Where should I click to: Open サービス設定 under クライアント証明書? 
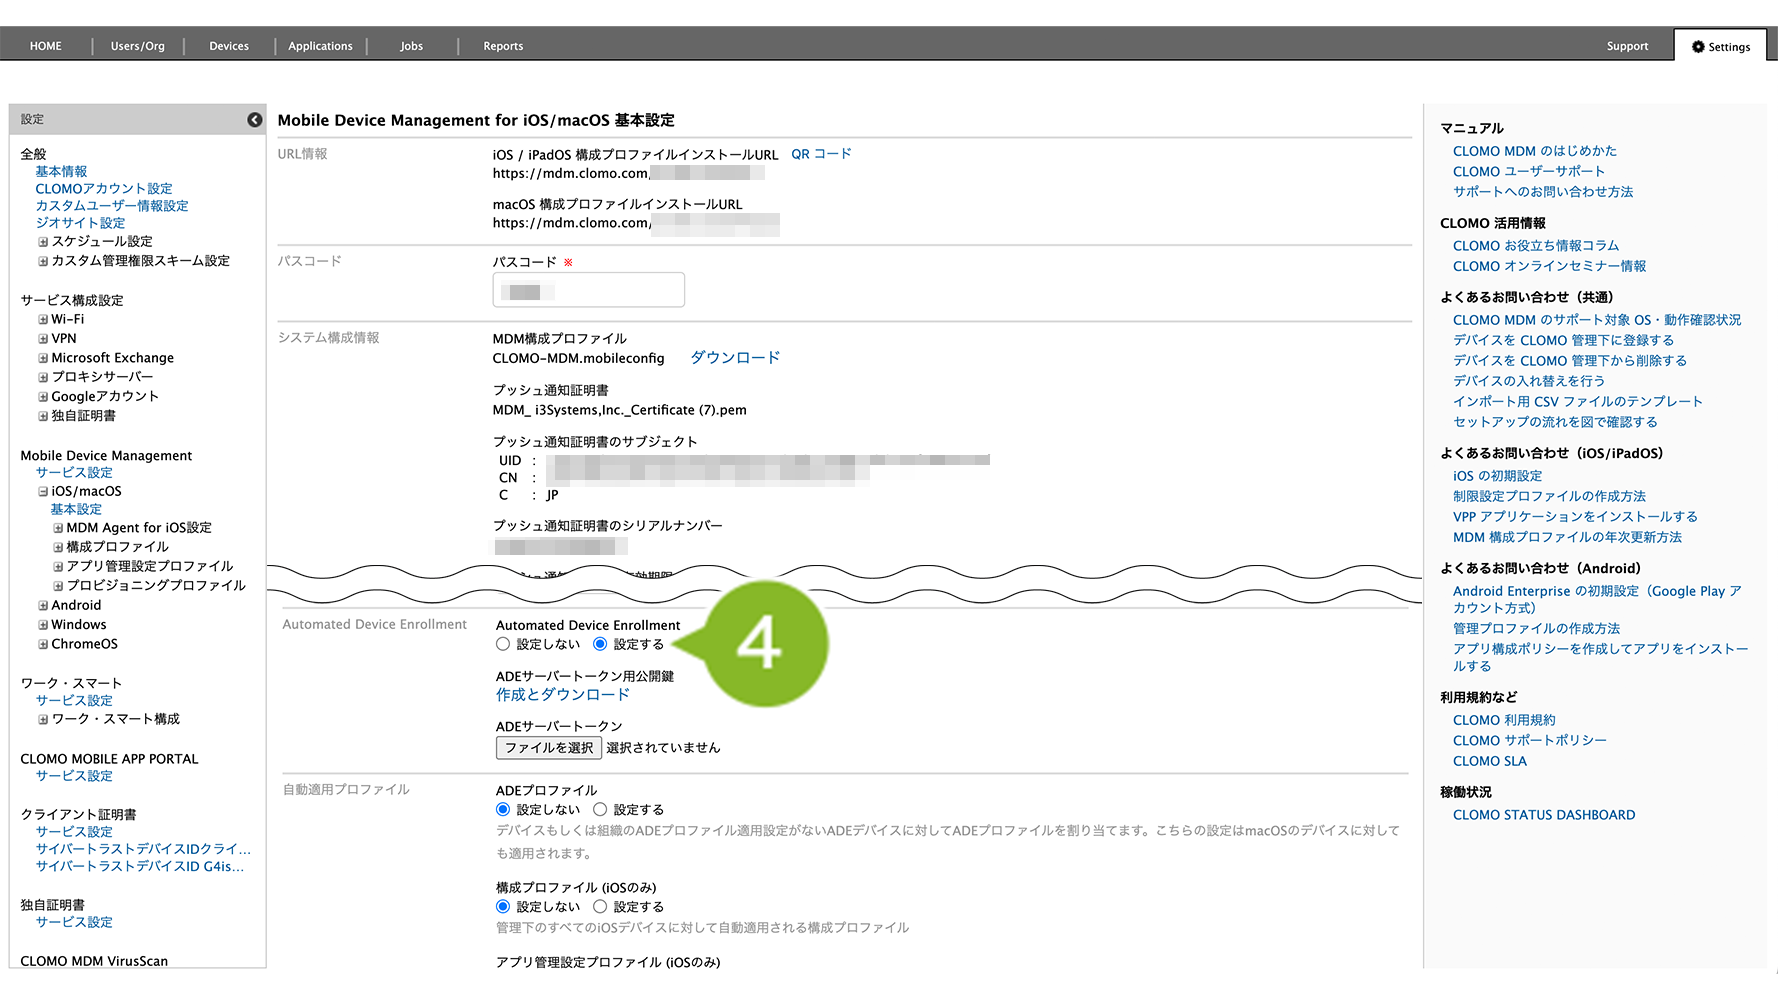click(74, 832)
